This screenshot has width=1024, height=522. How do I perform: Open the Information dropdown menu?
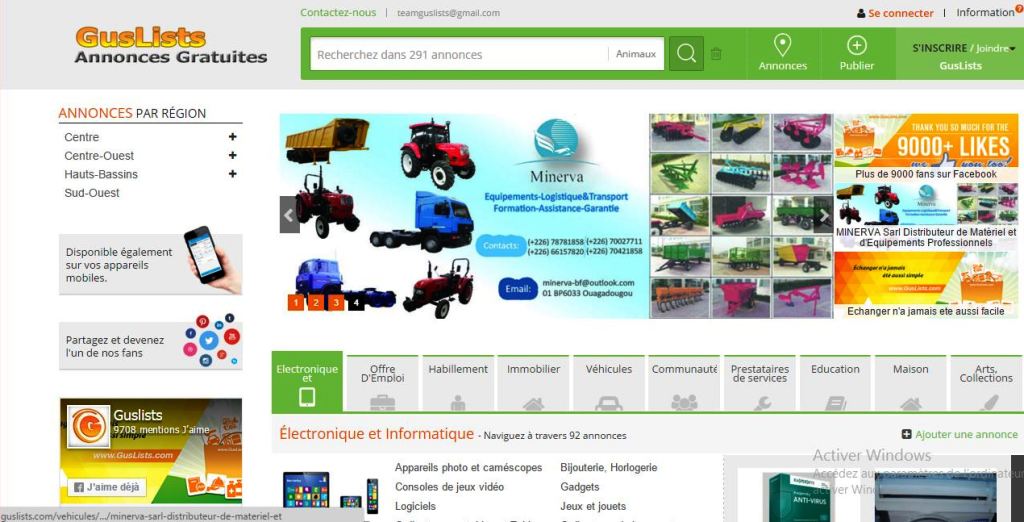988,13
